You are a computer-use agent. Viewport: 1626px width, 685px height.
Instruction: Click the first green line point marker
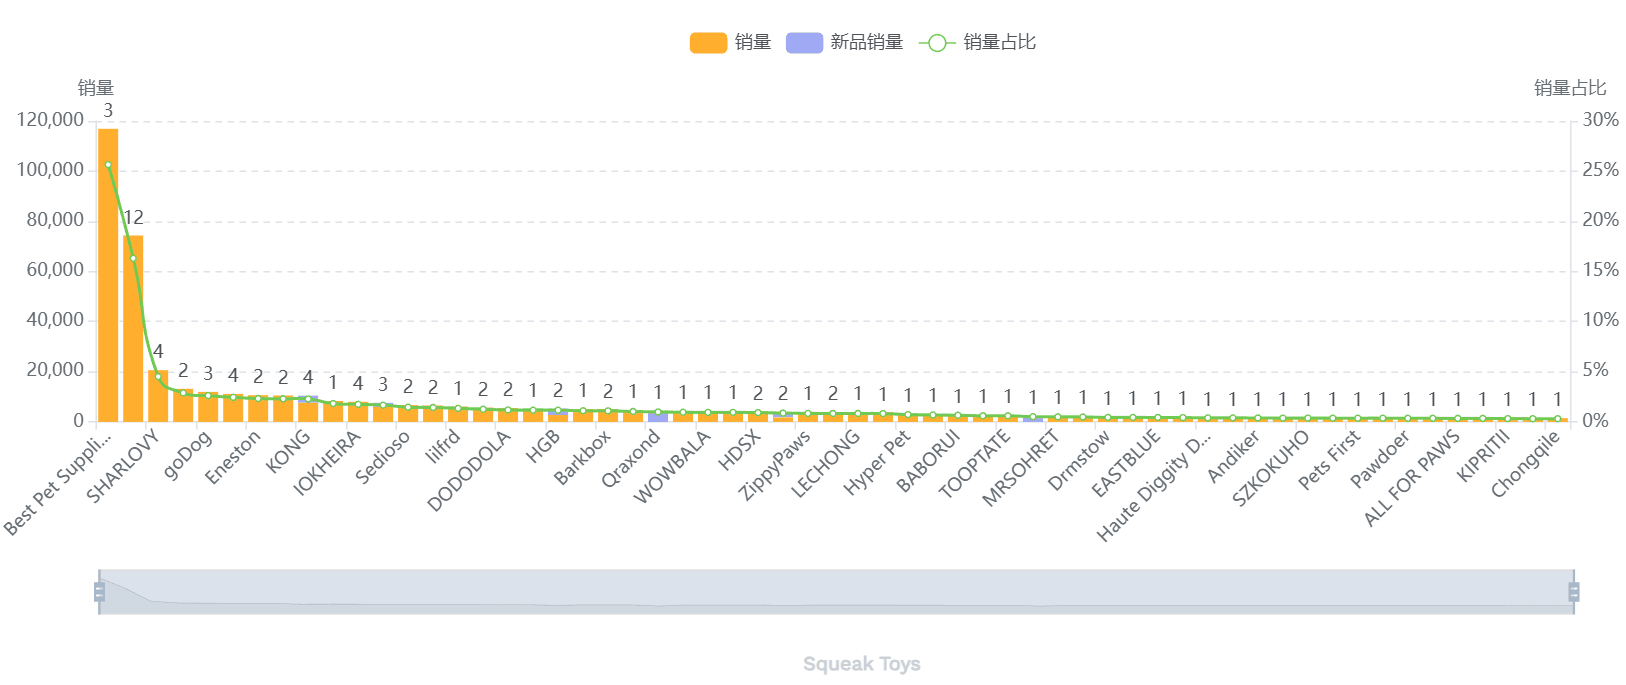[x=108, y=165]
